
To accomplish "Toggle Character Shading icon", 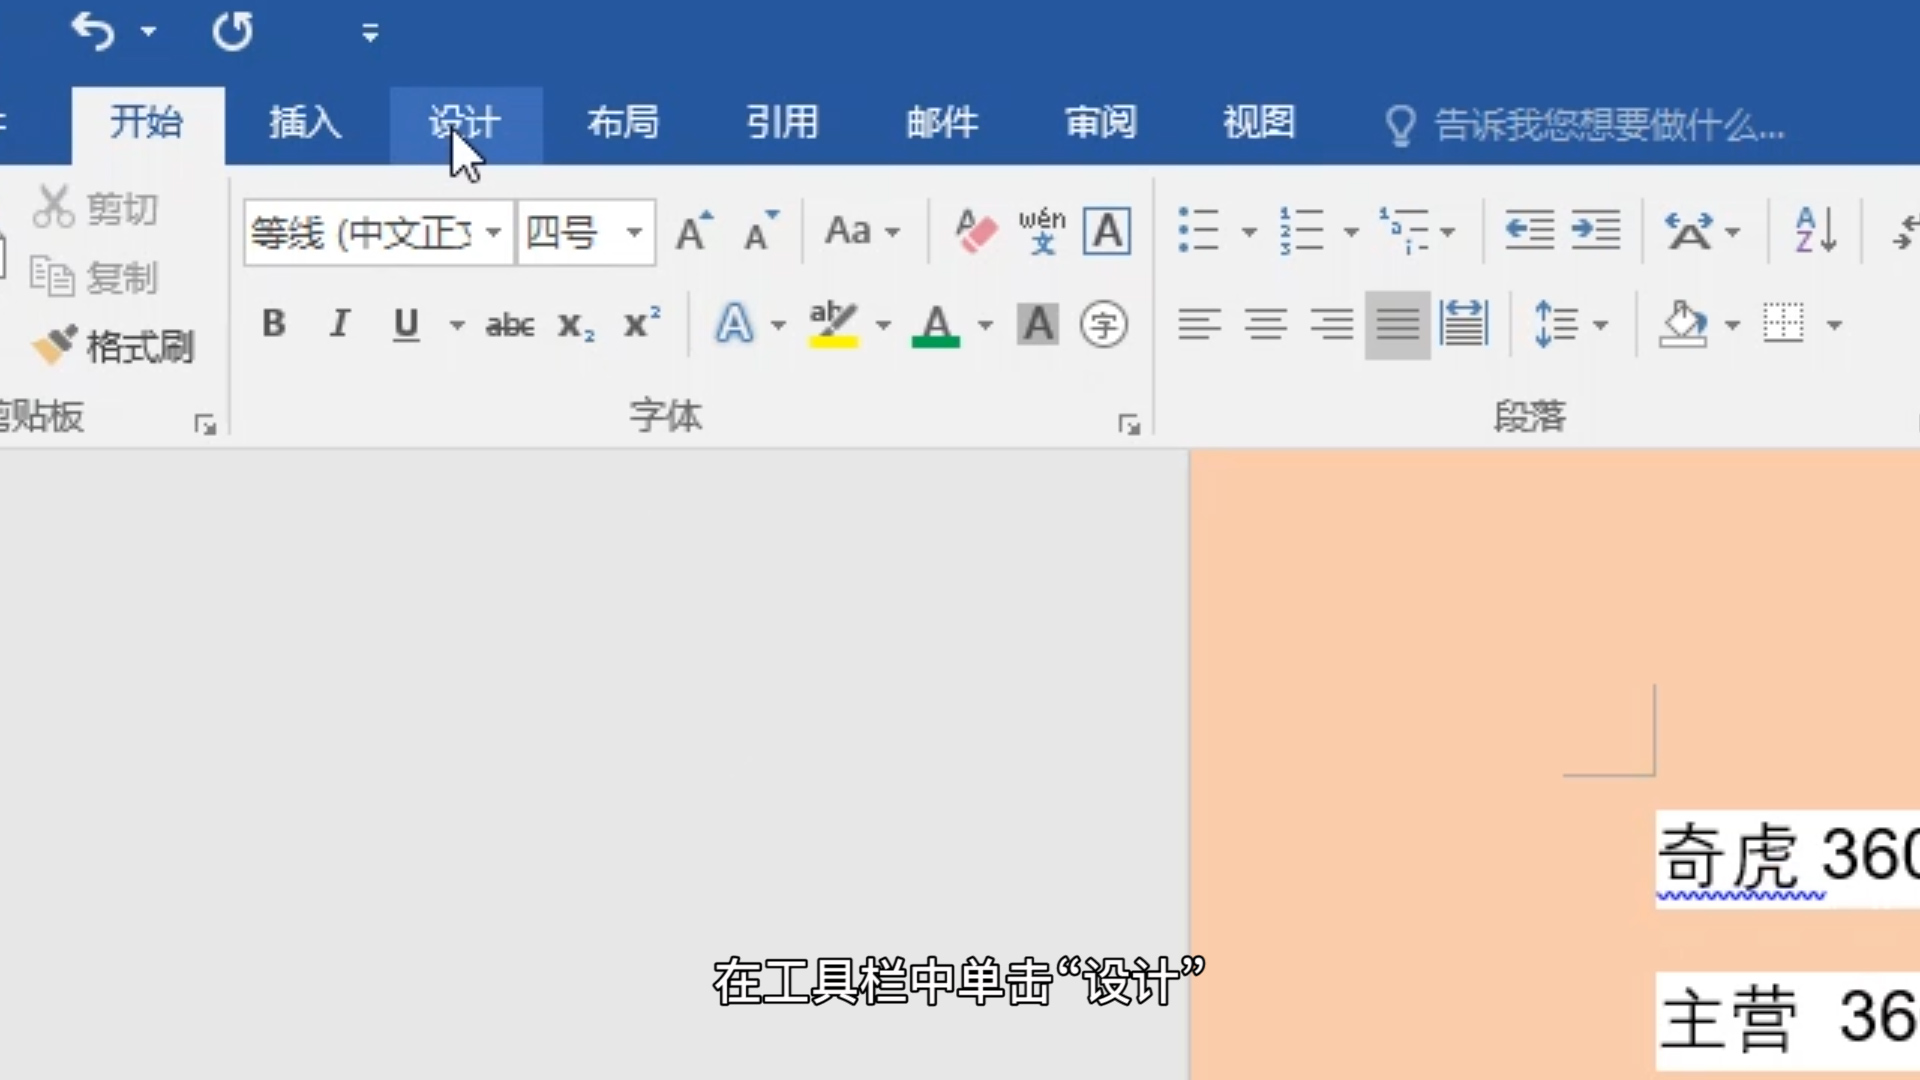I will pyautogui.click(x=1038, y=324).
